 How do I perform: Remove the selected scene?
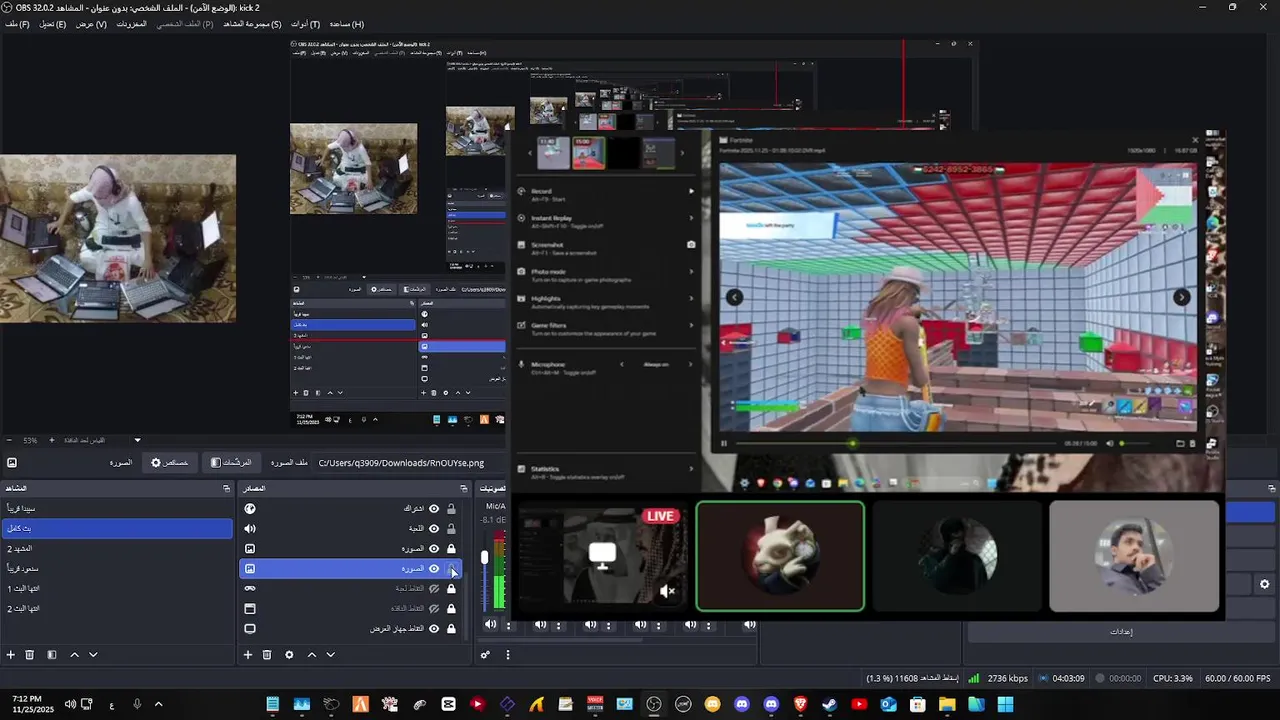click(30, 655)
